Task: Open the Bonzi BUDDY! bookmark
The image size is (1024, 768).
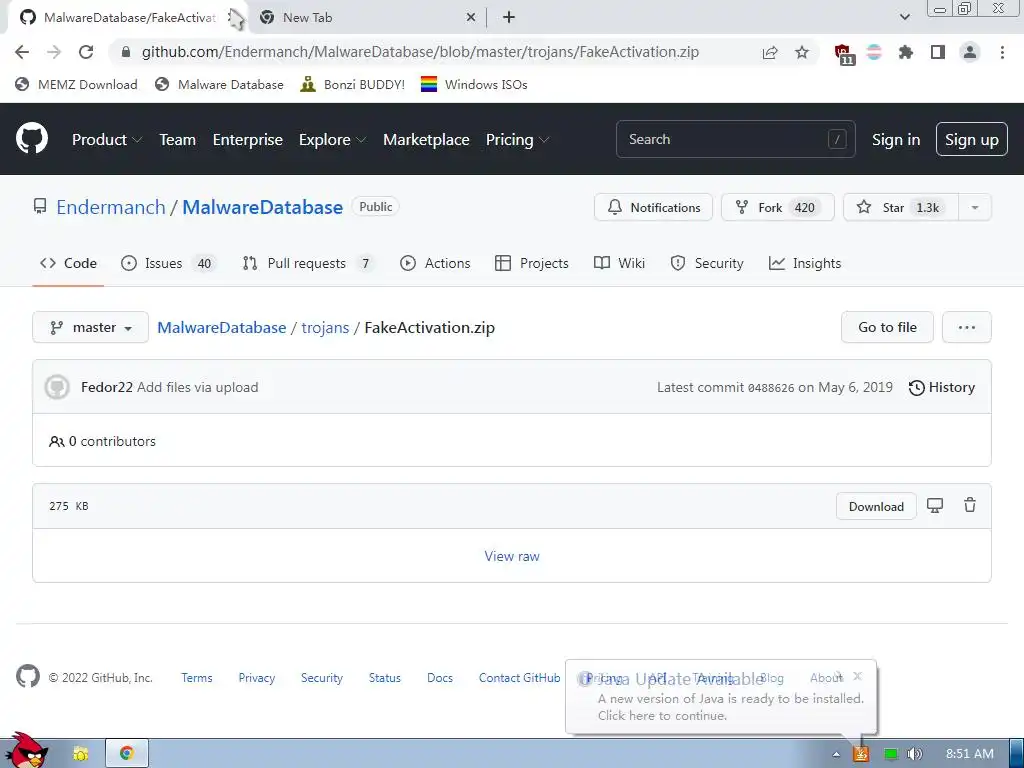Action: pos(353,84)
